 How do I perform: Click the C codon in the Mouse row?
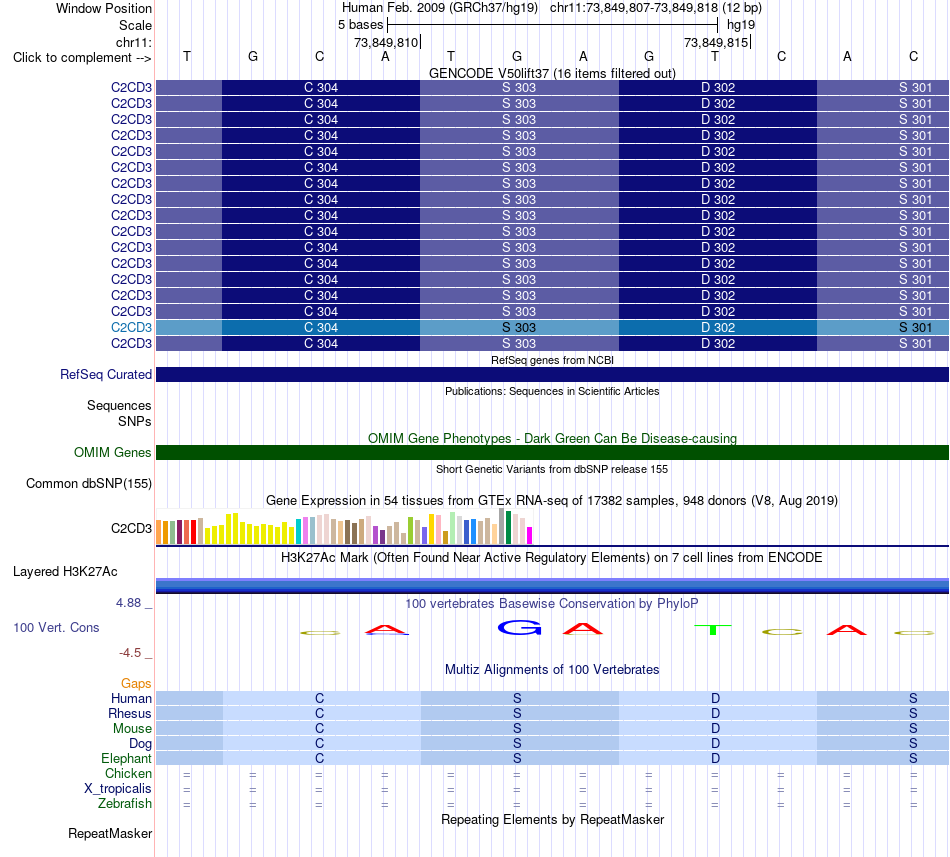coord(319,729)
